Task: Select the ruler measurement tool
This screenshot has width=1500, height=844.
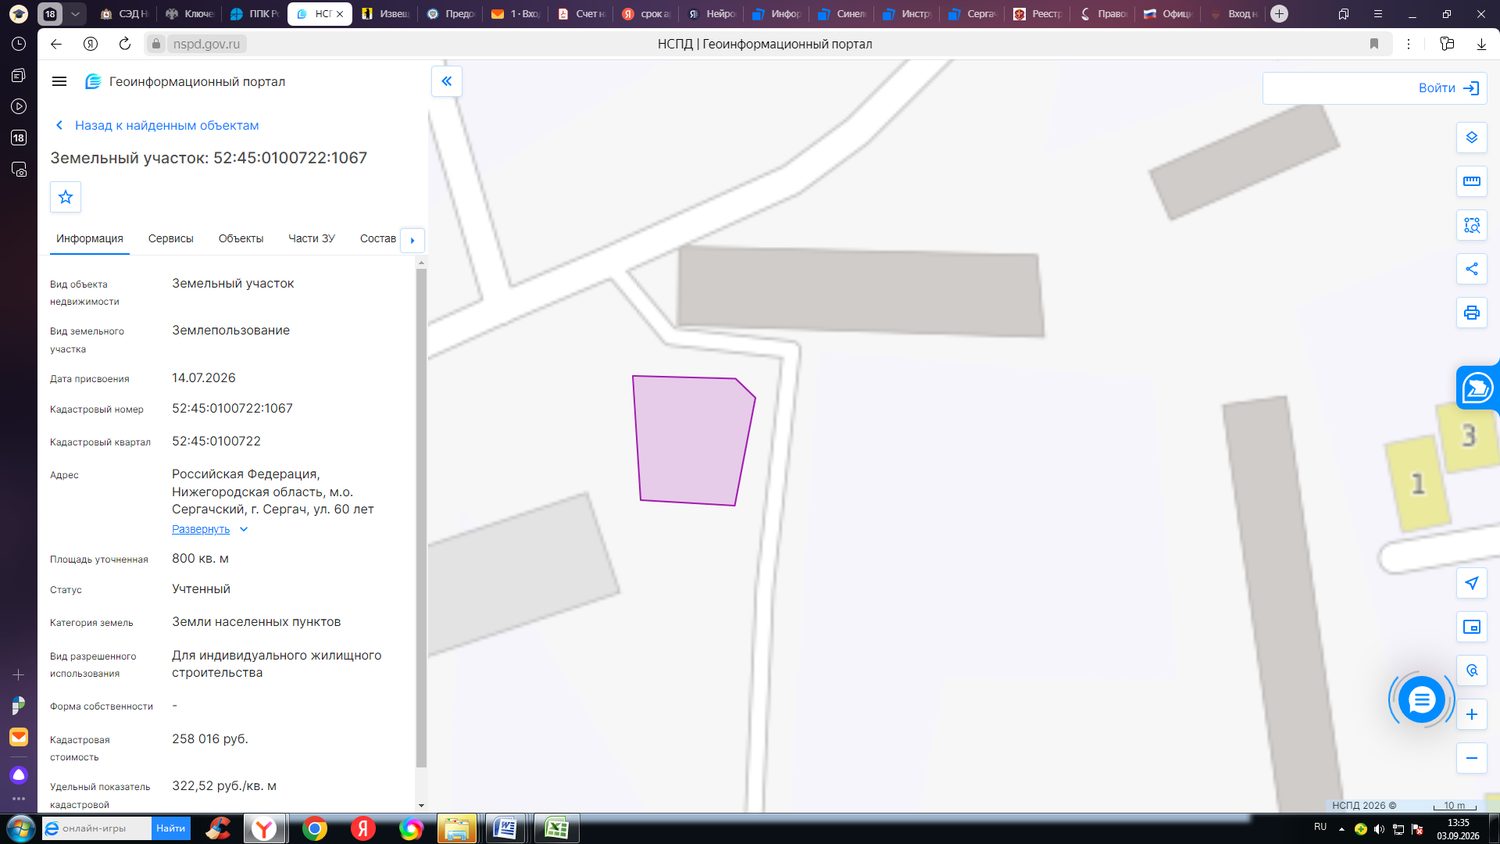Action: [x=1471, y=181]
